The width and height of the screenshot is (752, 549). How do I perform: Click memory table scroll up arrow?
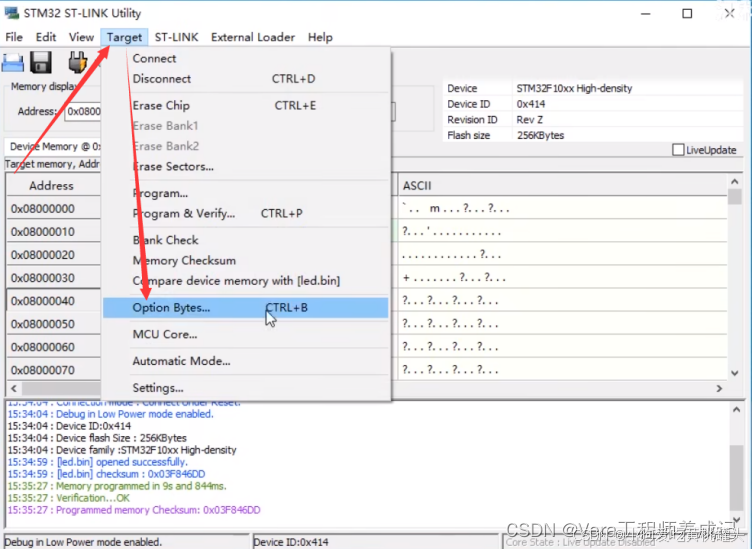point(735,182)
